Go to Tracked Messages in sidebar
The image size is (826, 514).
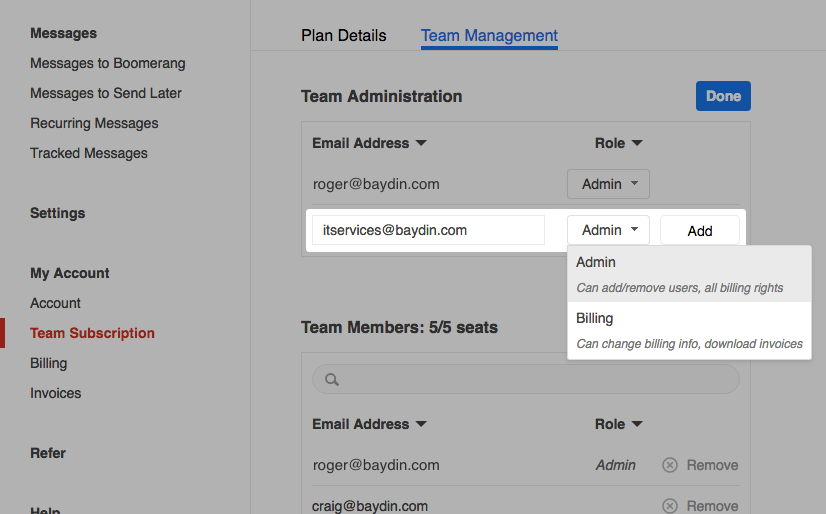coord(89,153)
